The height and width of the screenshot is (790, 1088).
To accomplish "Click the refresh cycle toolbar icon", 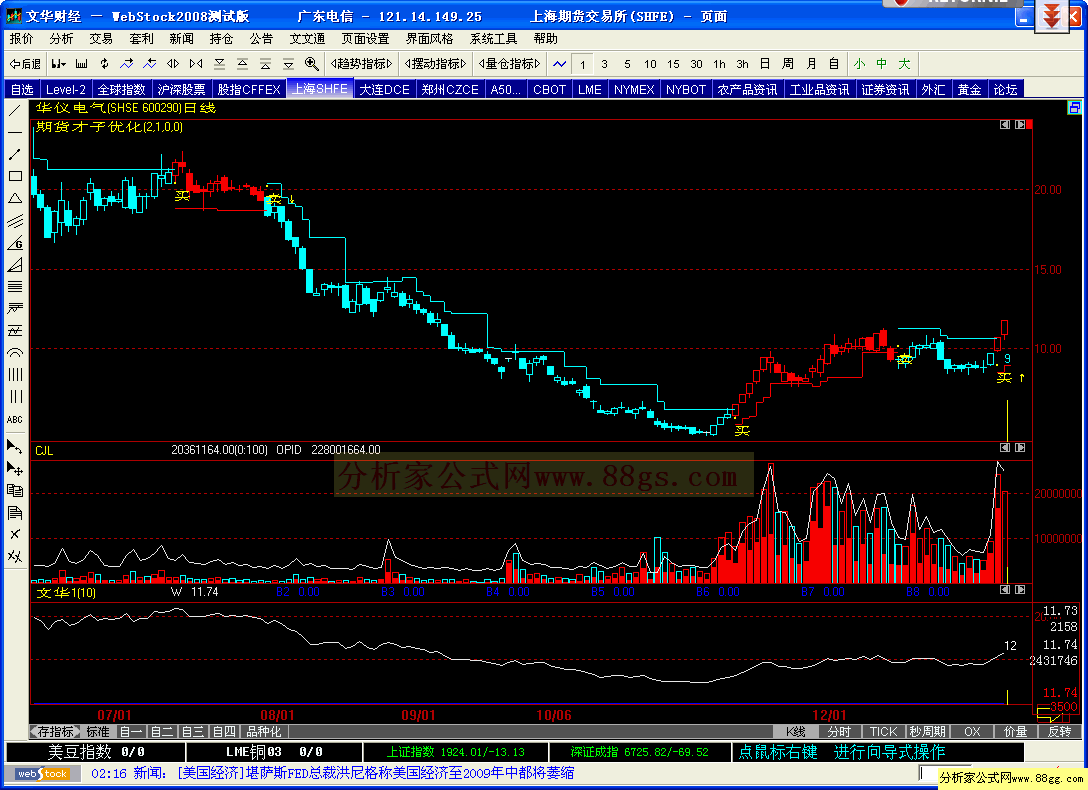I will (x=104, y=64).
